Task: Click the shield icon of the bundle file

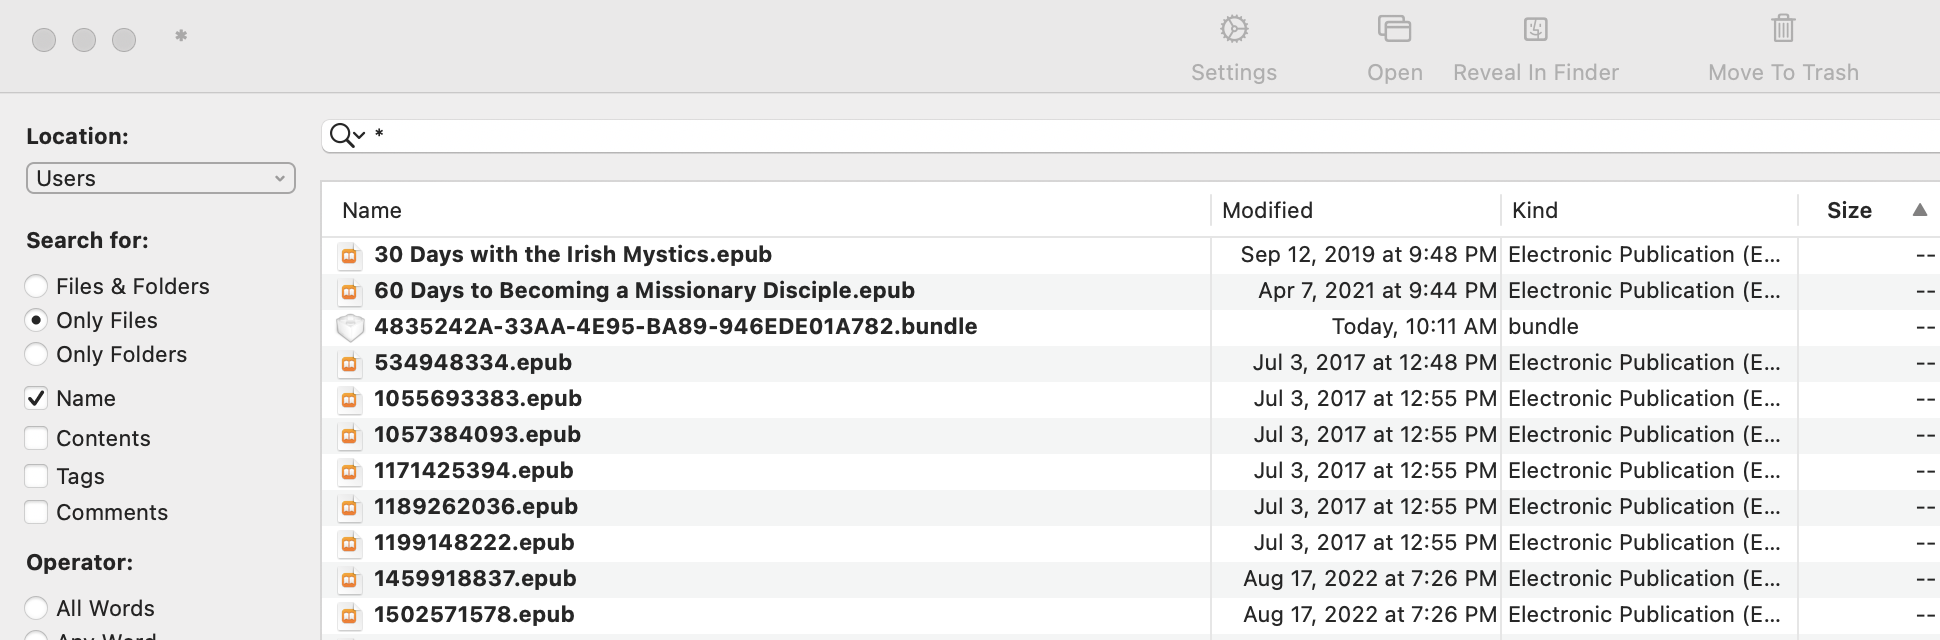Action: pos(349,327)
